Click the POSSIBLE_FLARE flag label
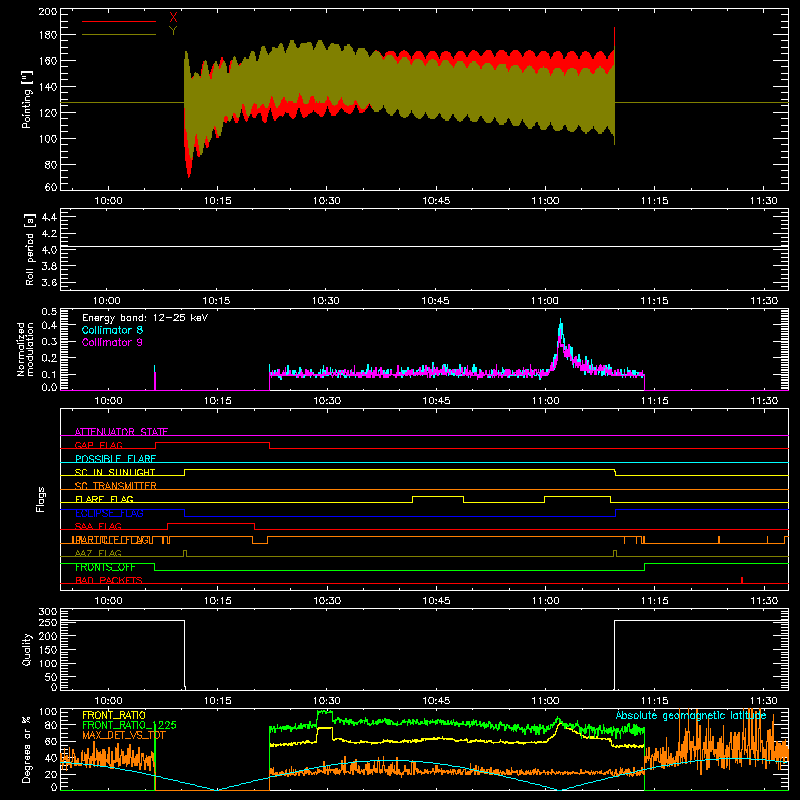The image size is (800, 800). 115,459
